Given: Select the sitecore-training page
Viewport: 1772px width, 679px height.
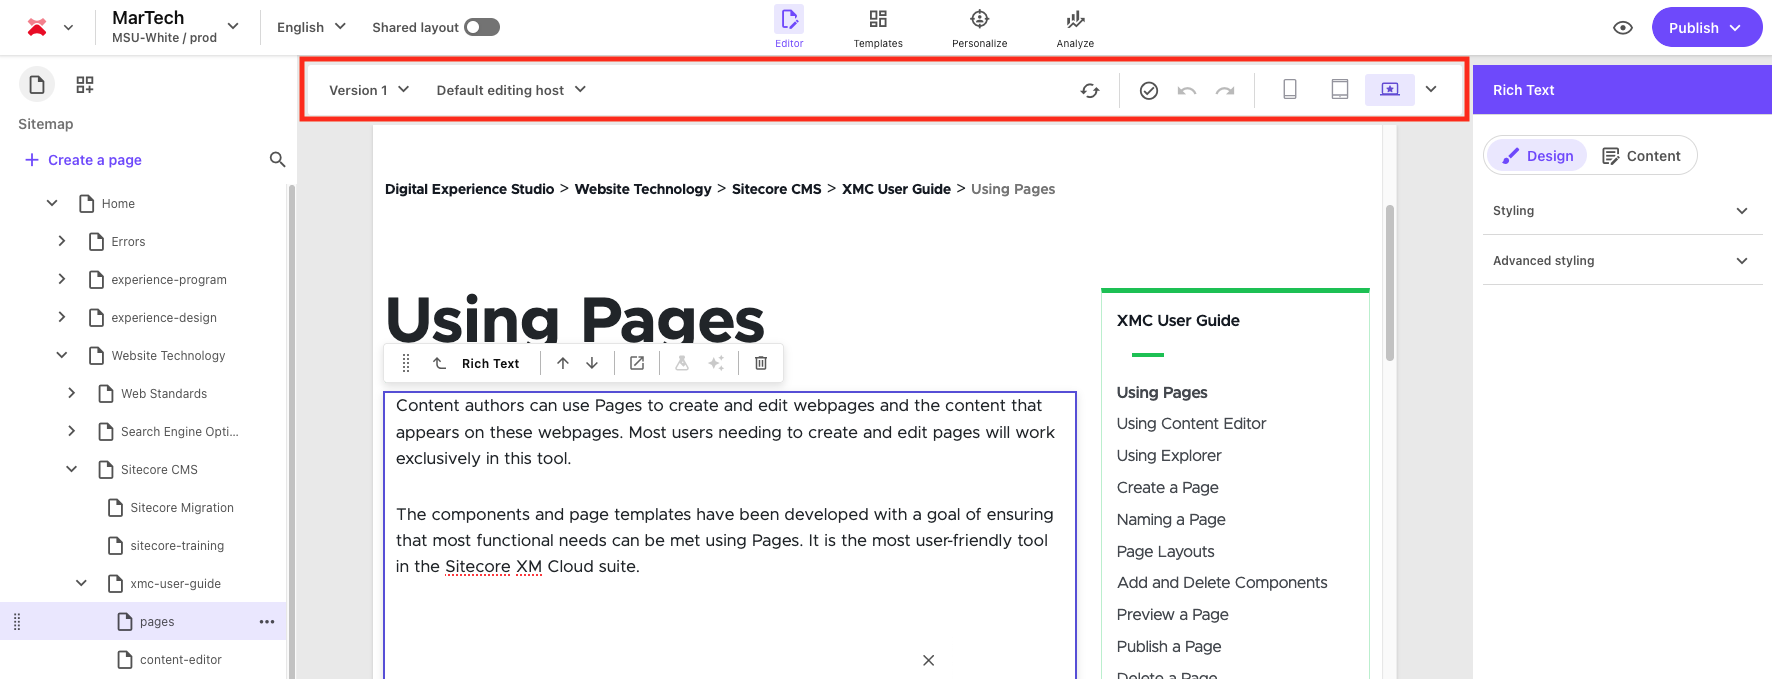Looking at the screenshot, I should click(177, 546).
